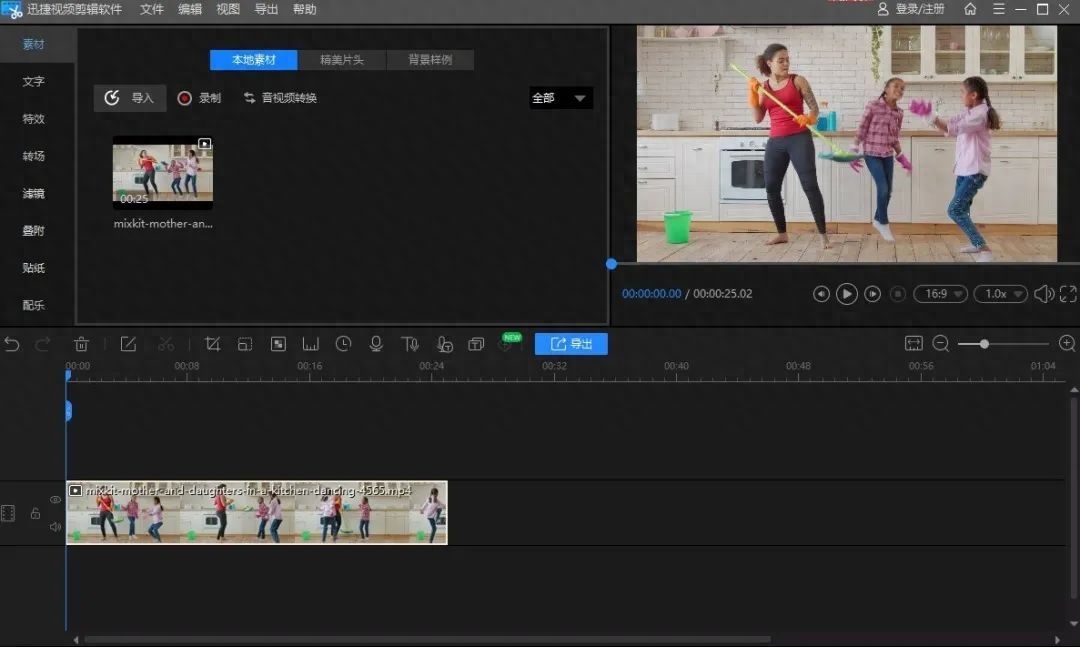Image resolution: width=1080 pixels, height=647 pixels.
Task: Click the text-to-speech icon in the toolbar
Action: click(410, 344)
